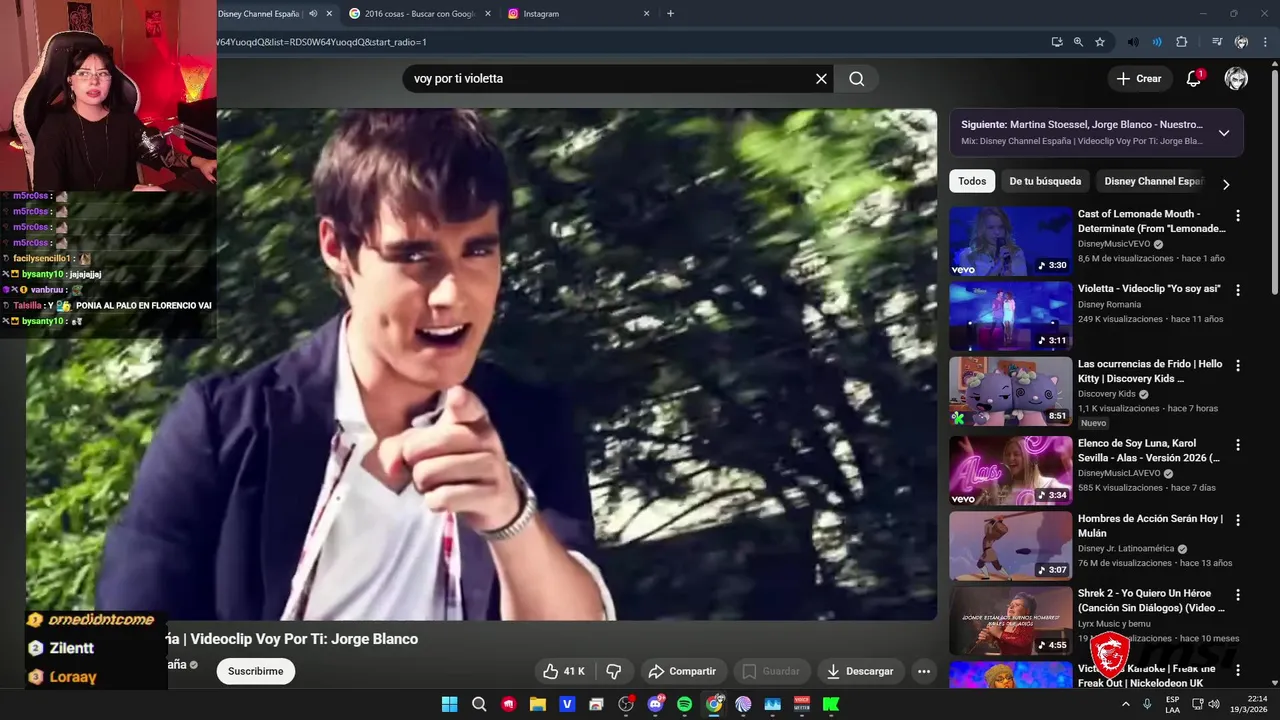Switch to the 2016 cosas Google search tab
Screen dimensions: 1280x720
[x=420, y=14]
